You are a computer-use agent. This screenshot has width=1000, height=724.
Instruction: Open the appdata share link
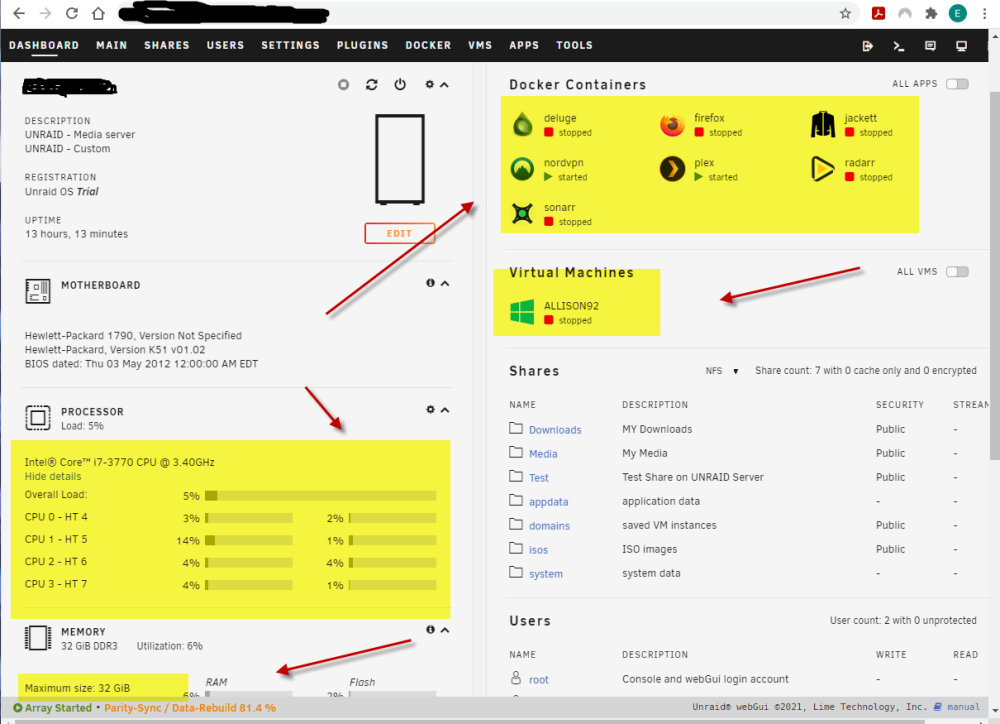[548, 502]
